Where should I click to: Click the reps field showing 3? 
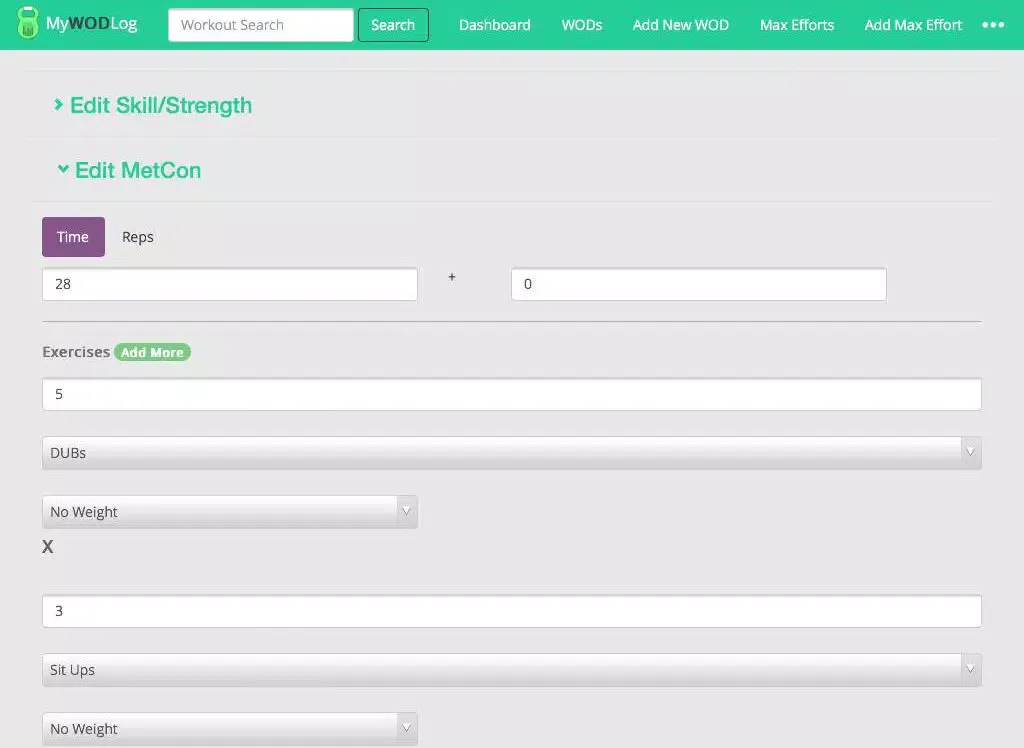(511, 611)
